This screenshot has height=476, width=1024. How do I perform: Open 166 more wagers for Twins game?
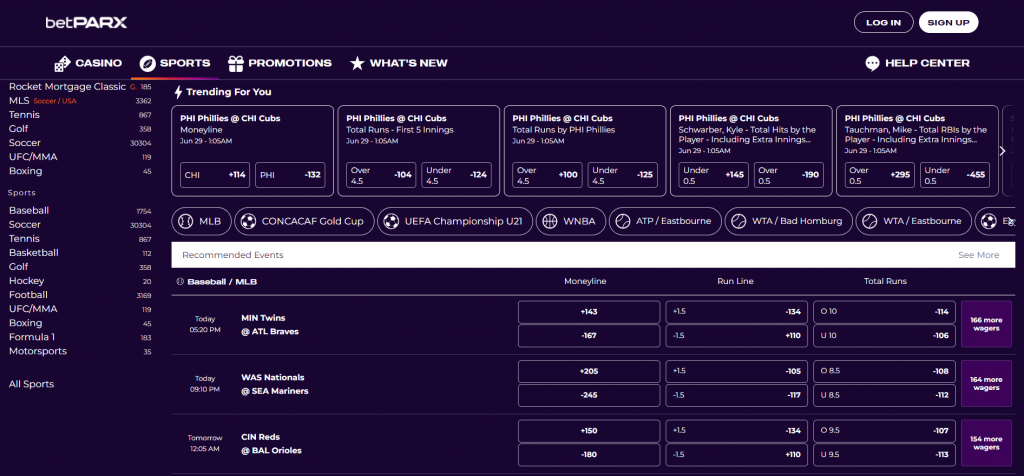986,325
